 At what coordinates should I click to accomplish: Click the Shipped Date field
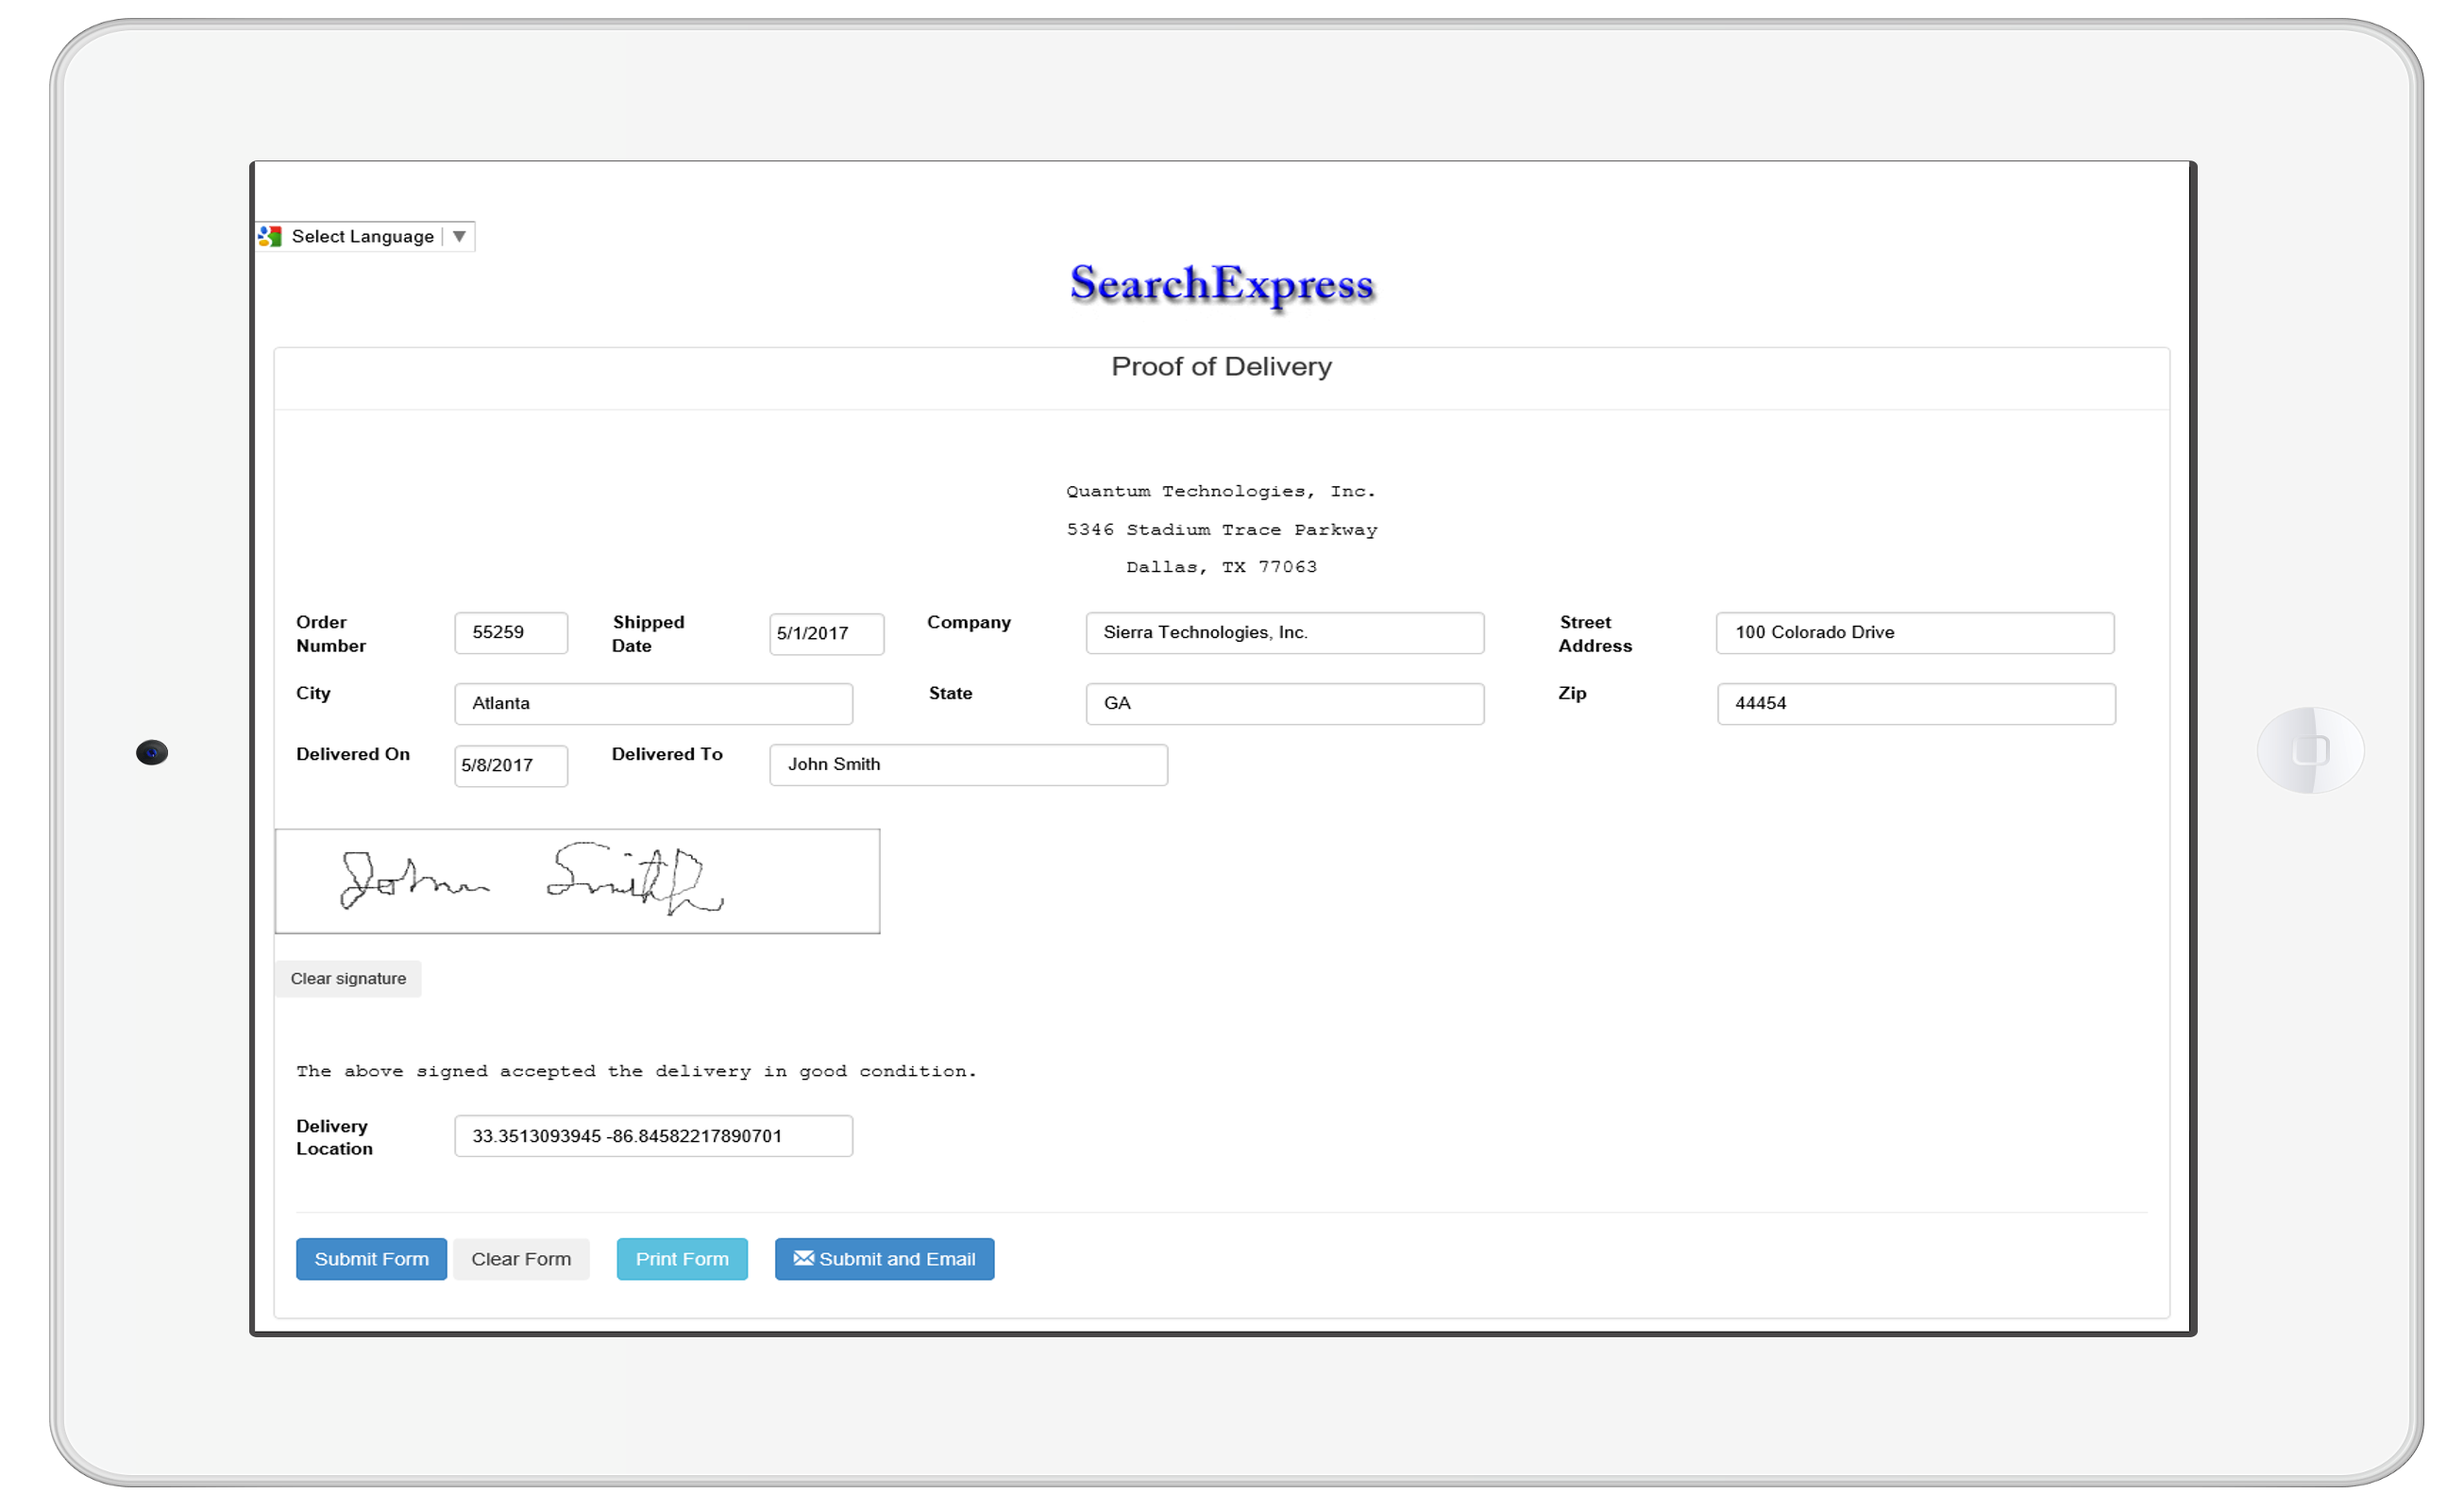[827, 634]
